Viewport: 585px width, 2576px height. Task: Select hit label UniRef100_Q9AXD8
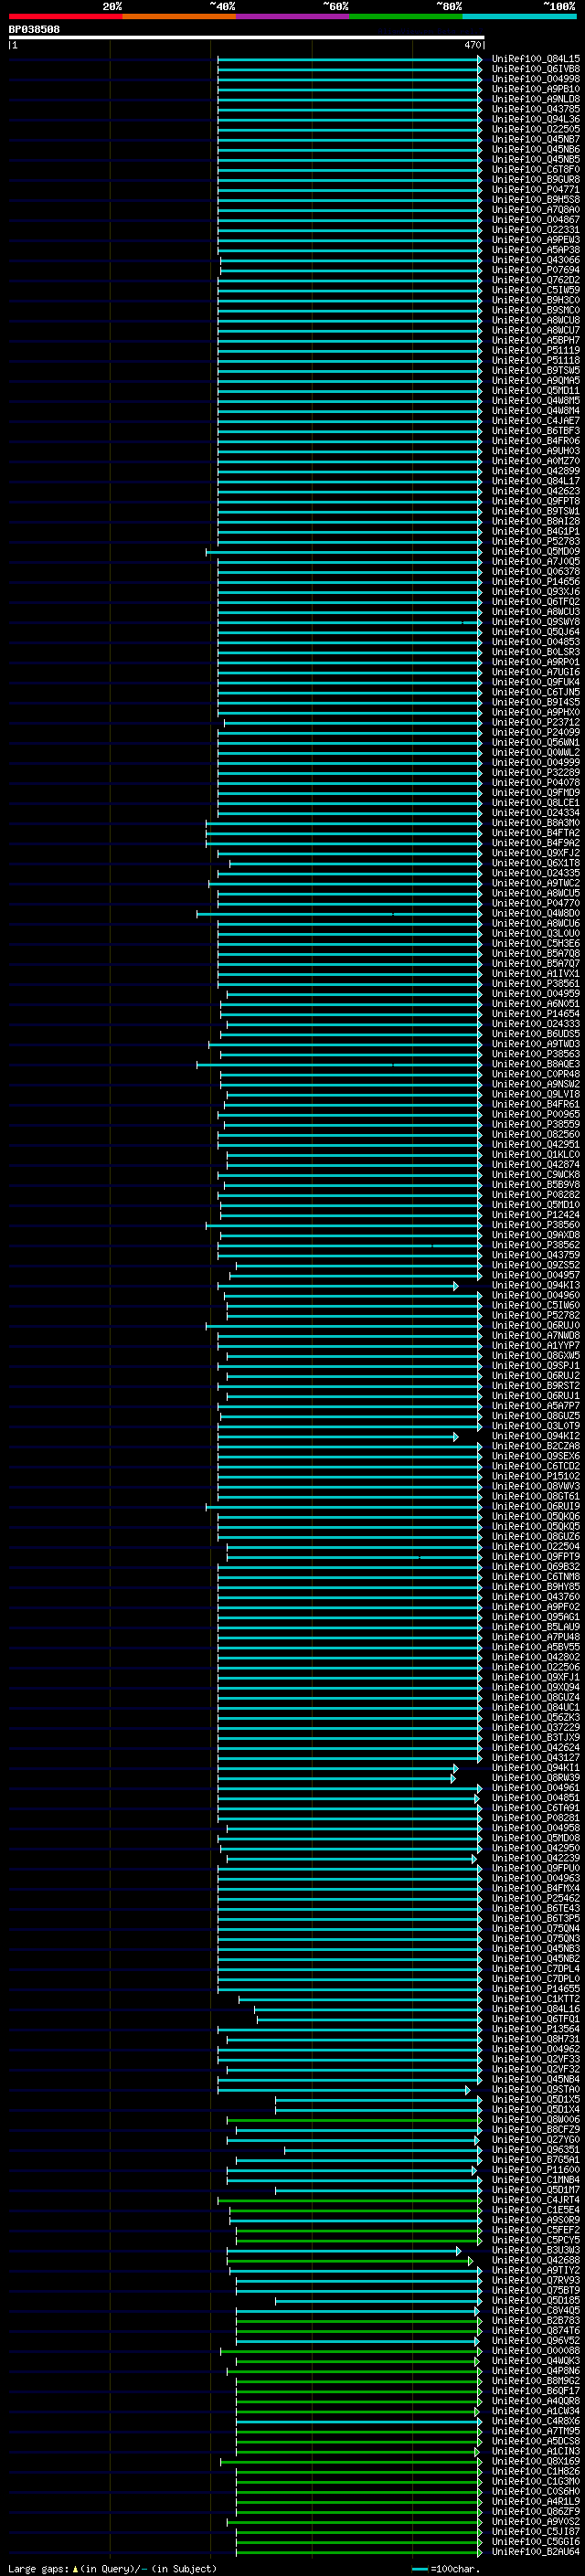(x=536, y=1235)
